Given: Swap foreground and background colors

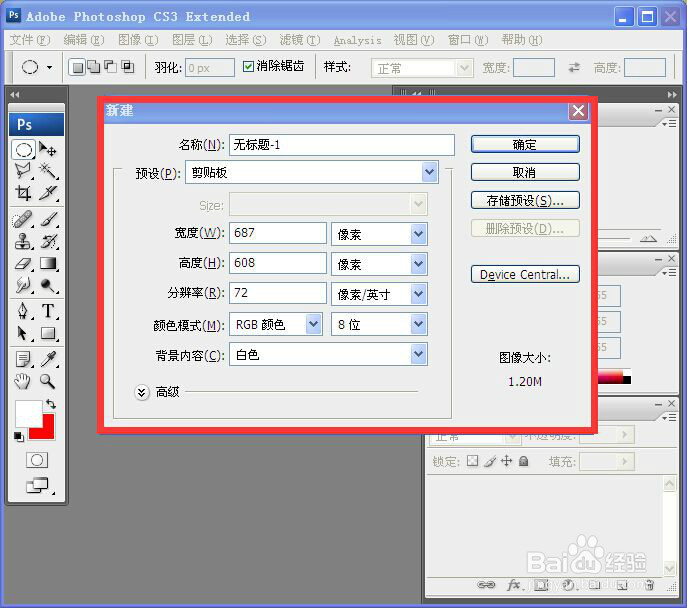Looking at the screenshot, I should click(51, 403).
